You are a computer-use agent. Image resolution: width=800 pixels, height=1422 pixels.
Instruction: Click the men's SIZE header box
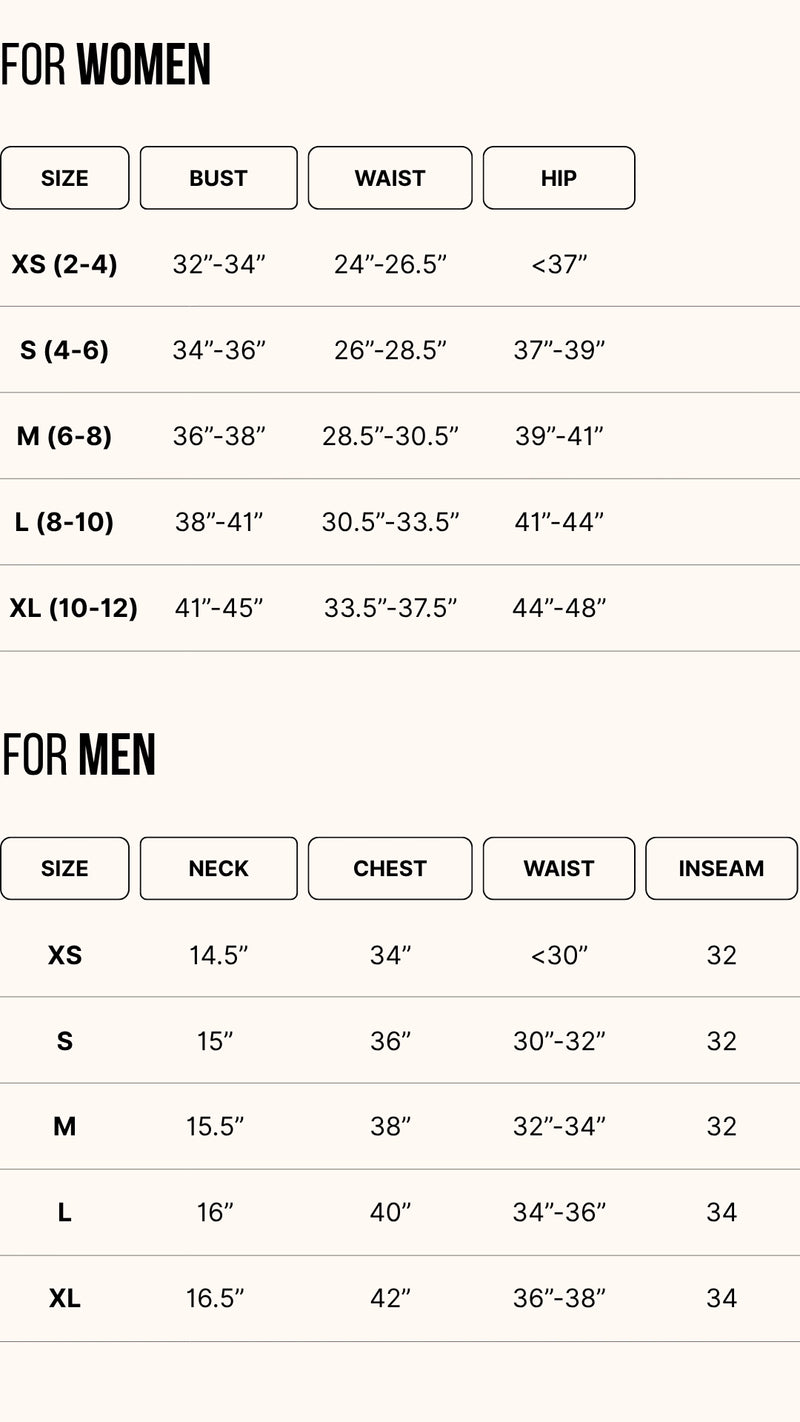[x=65, y=868]
